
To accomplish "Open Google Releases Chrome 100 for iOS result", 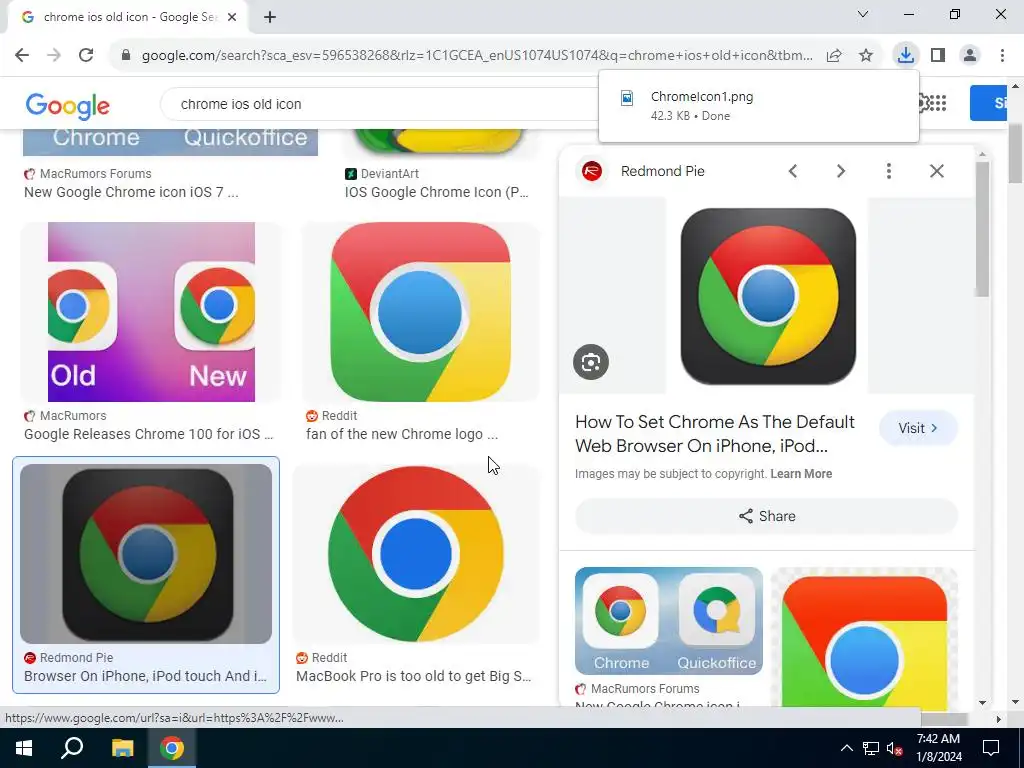I will [x=149, y=434].
